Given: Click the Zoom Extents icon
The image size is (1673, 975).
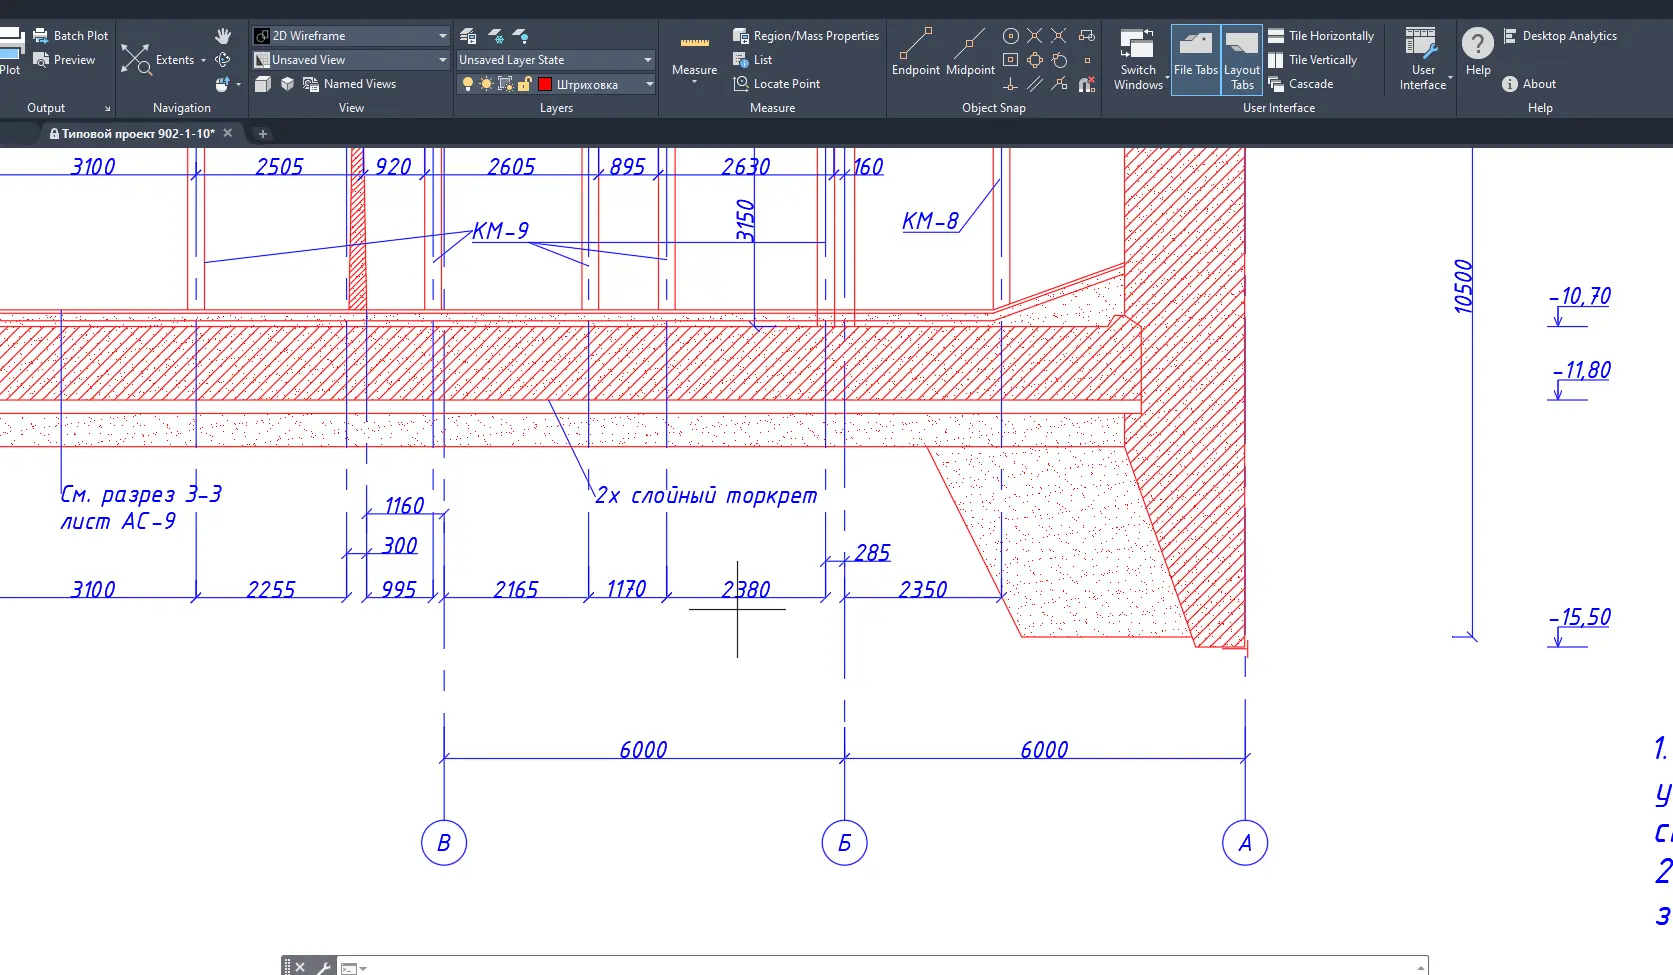Looking at the screenshot, I should pos(136,60).
